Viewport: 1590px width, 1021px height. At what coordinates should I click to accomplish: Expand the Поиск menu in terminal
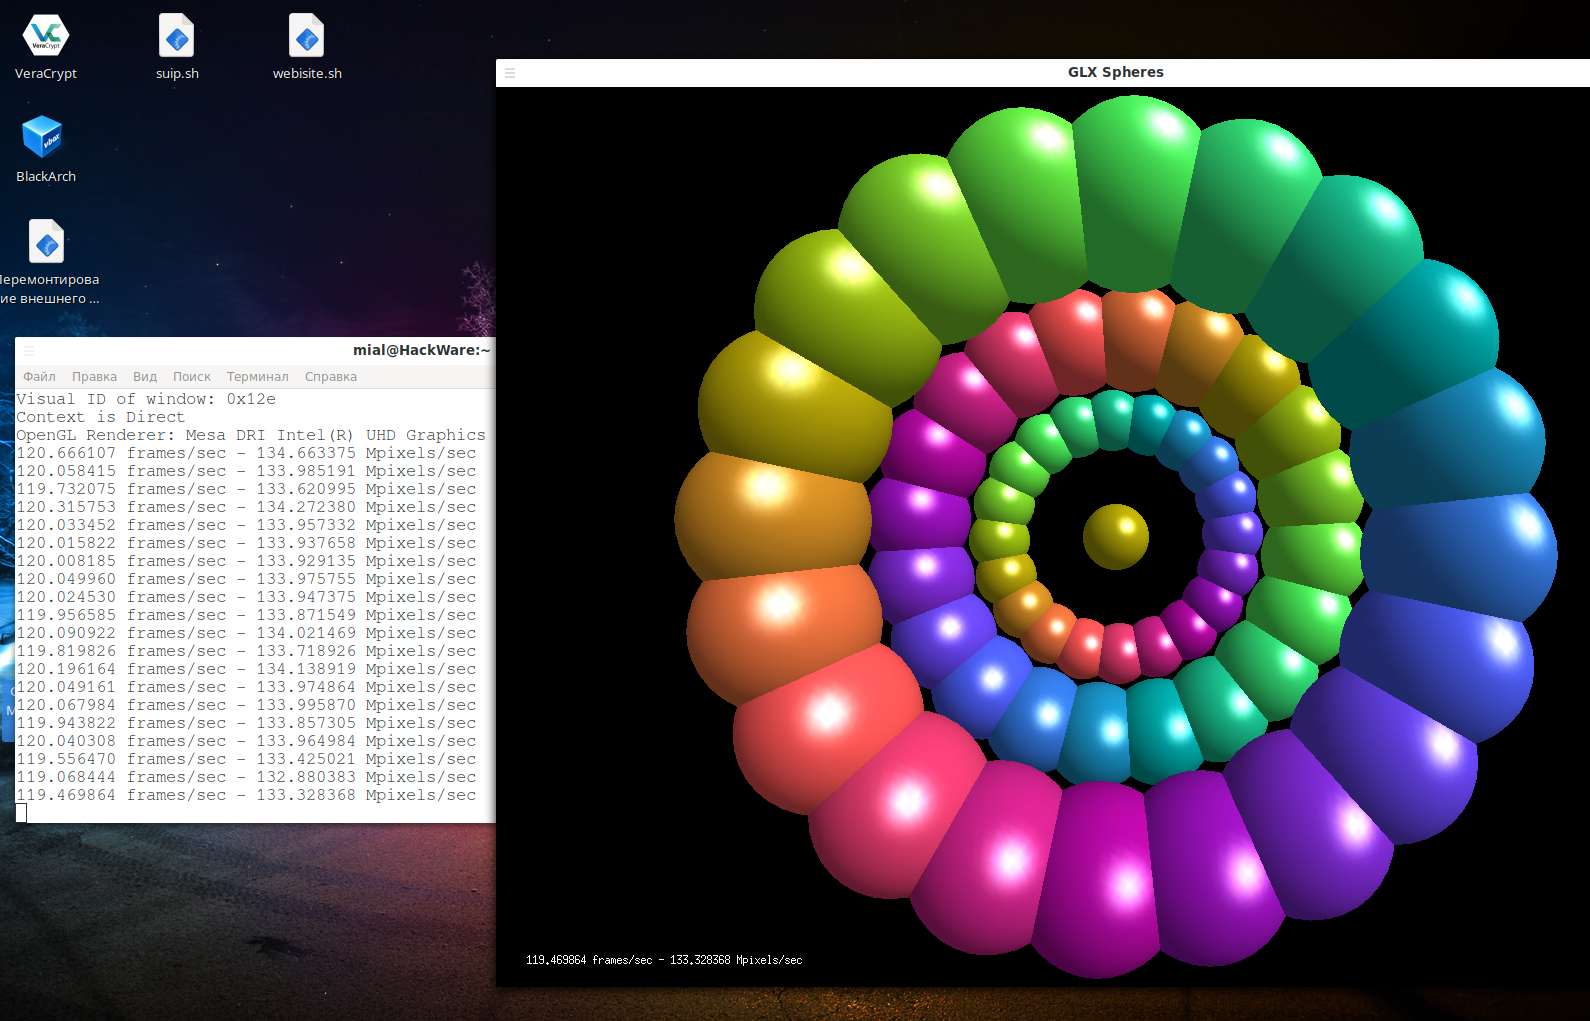click(191, 377)
